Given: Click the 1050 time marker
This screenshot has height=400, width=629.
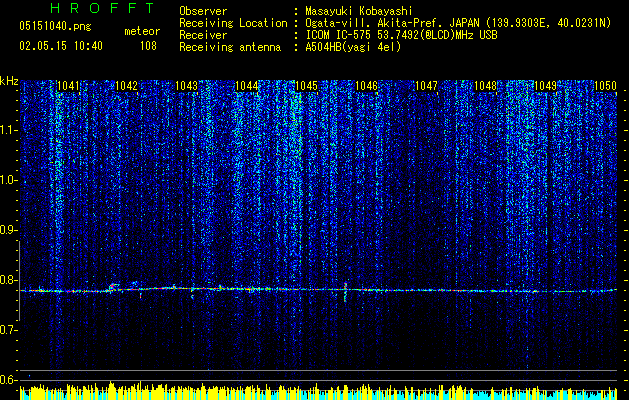Looking at the screenshot, I should tap(605, 86).
